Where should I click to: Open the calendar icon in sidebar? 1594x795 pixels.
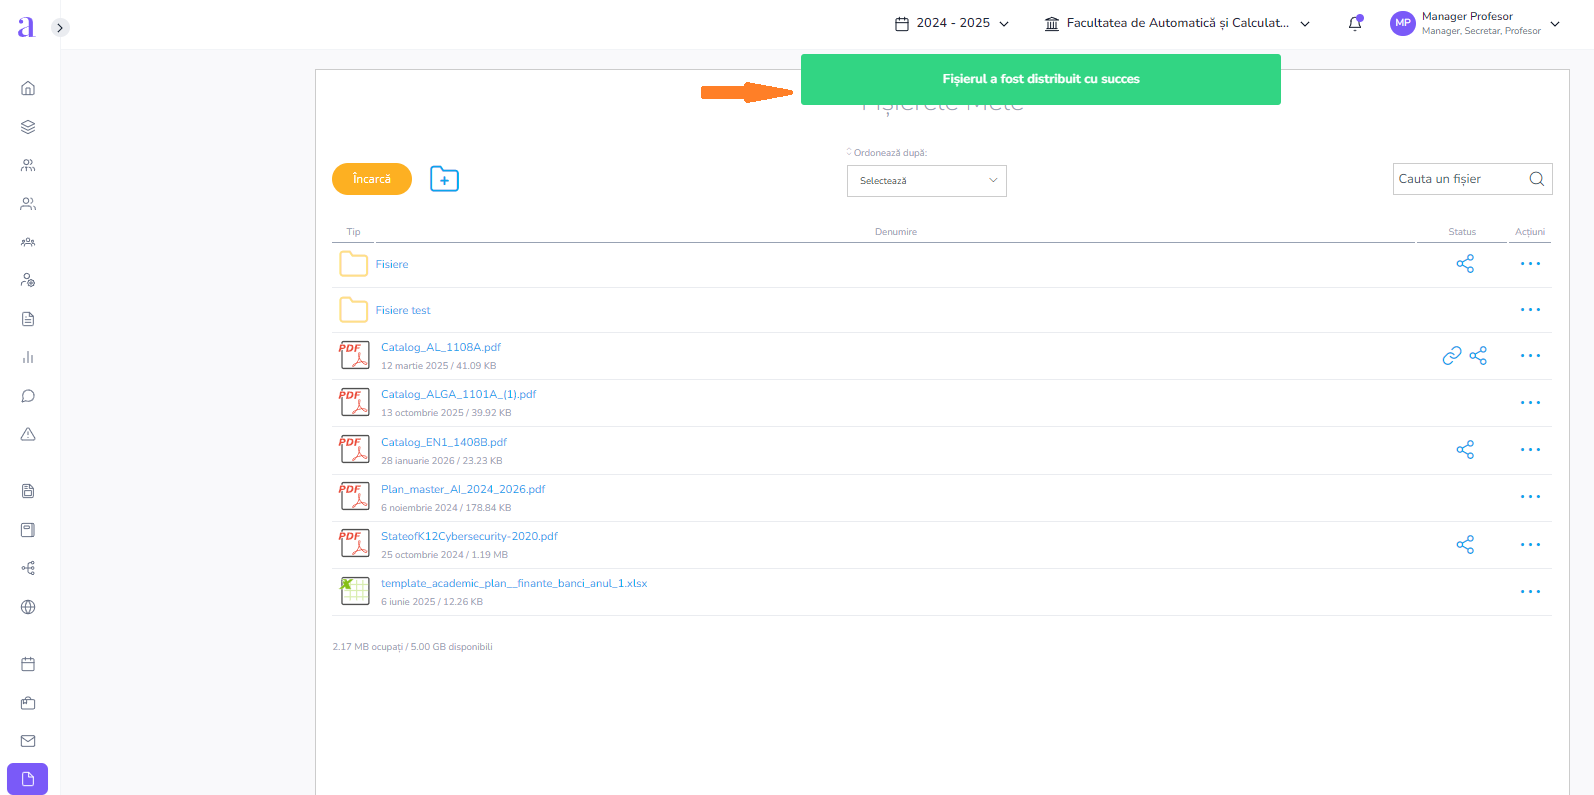[28, 664]
